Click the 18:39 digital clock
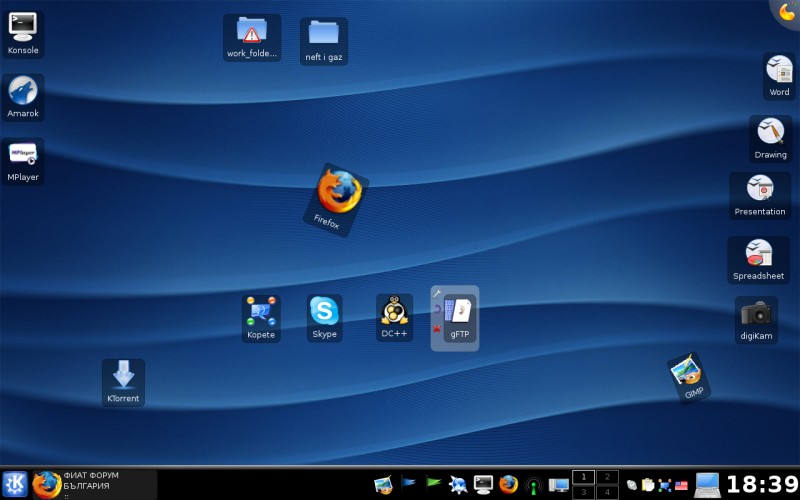 click(761, 485)
